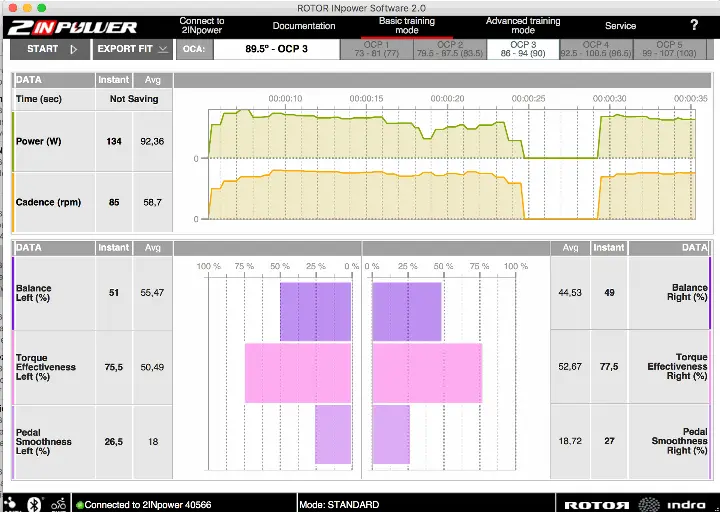This screenshot has width=720, height=512.
Task: Click the 00:00:25 marker on the time axis
Action: click(x=528, y=98)
